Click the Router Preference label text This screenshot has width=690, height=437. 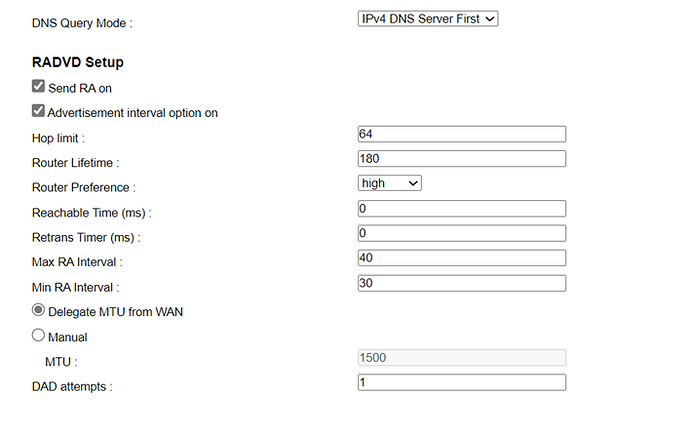click(x=84, y=187)
